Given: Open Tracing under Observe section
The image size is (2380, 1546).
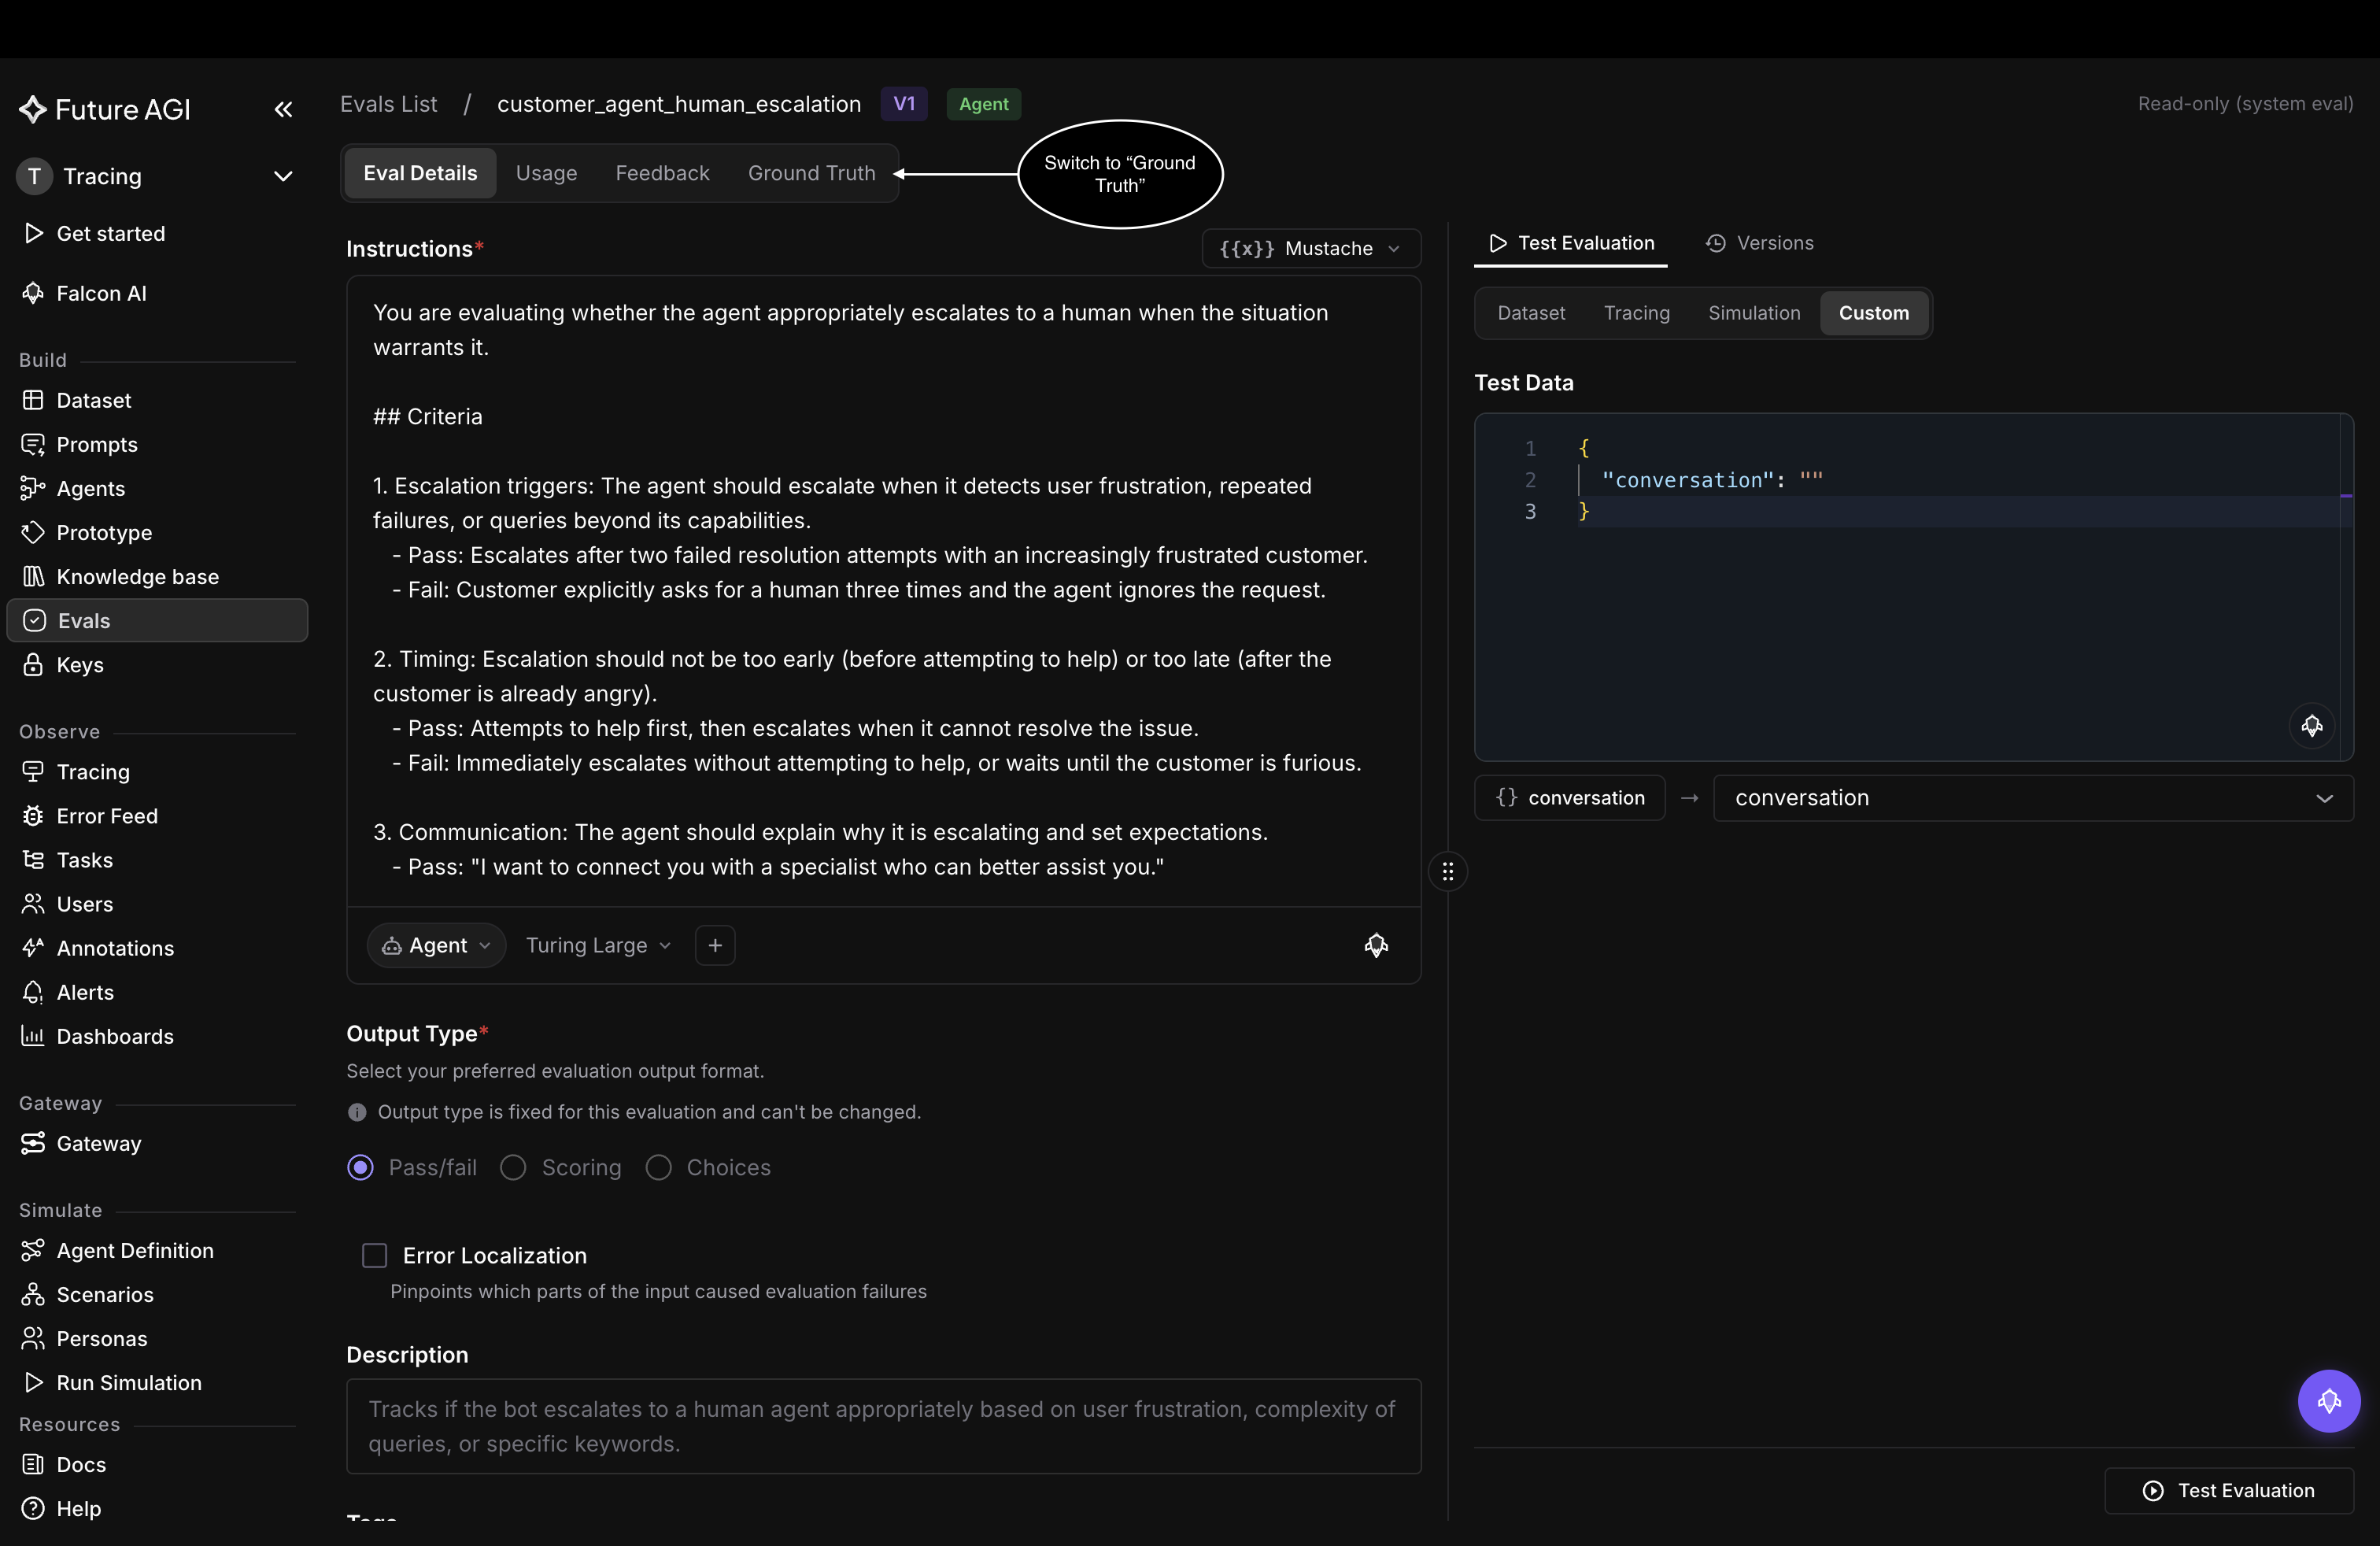Looking at the screenshot, I should coord(93,771).
